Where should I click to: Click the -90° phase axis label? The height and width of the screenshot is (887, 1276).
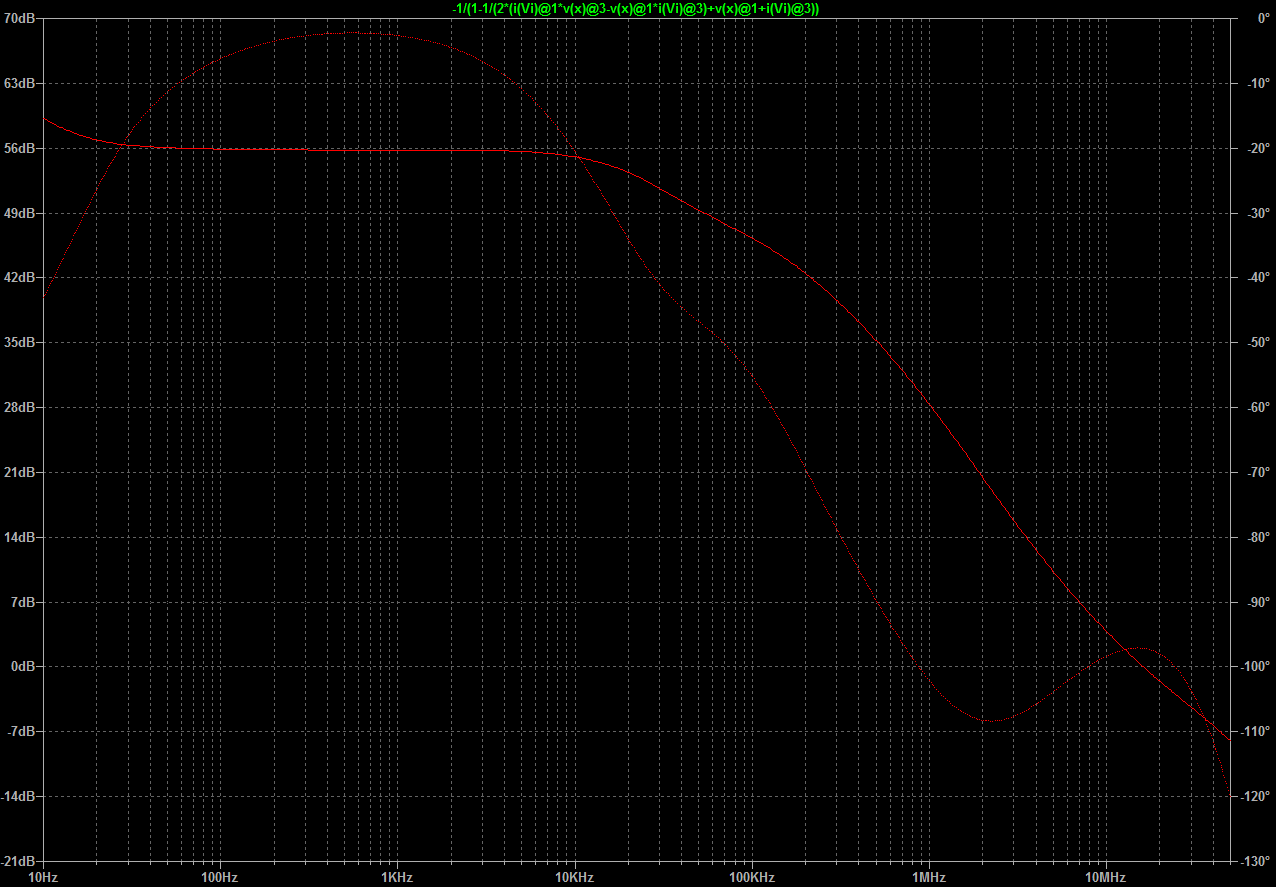[1256, 602]
